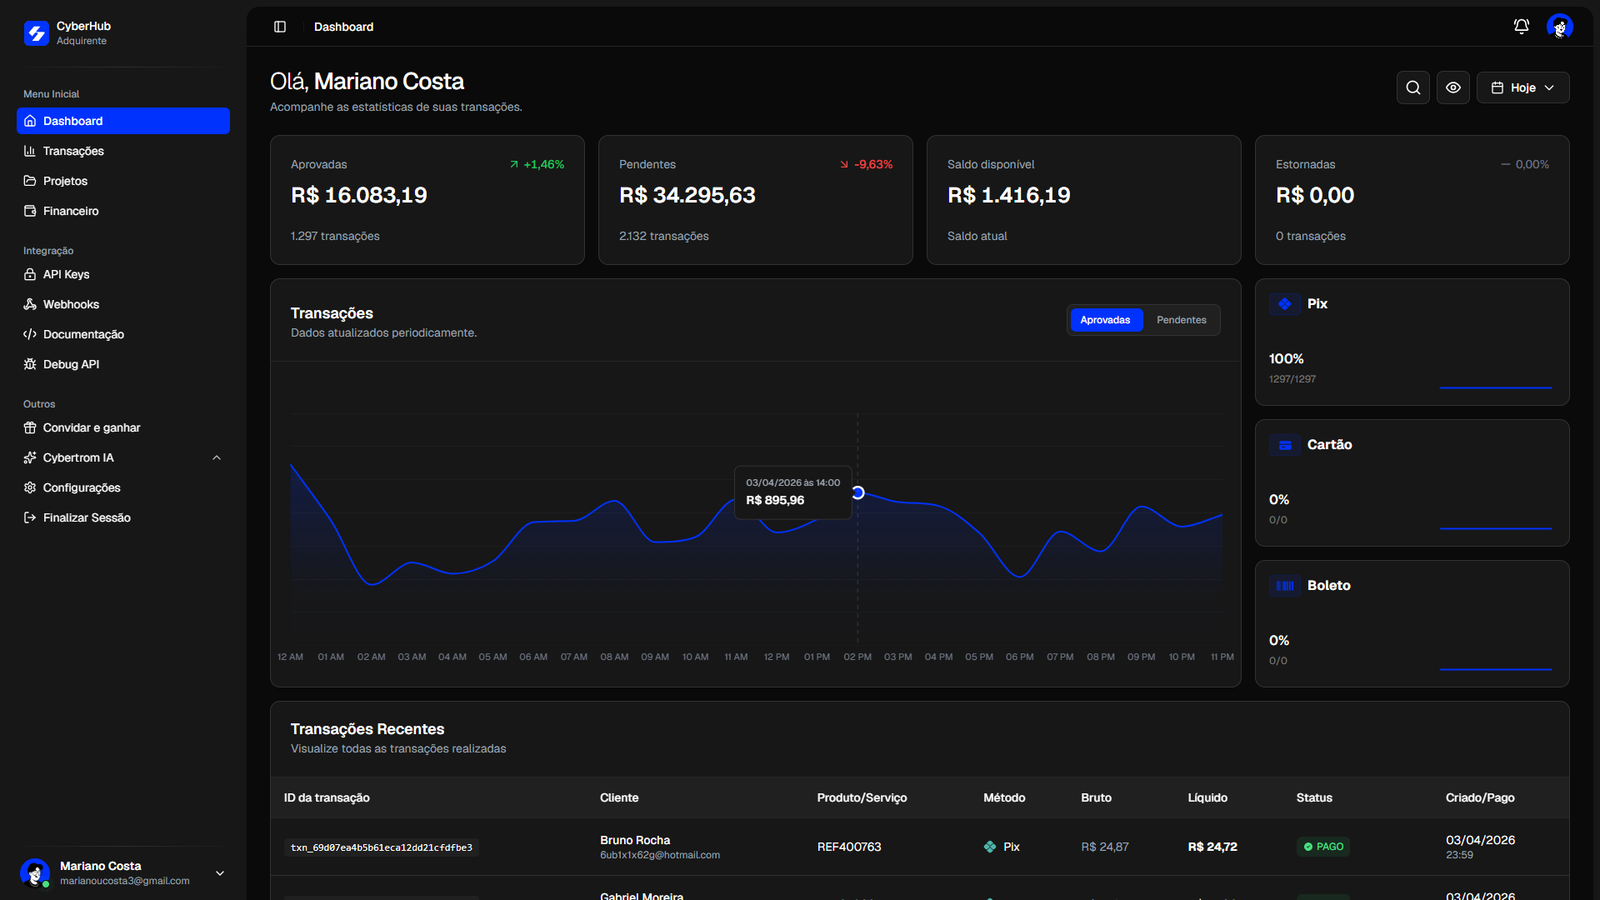The image size is (1600, 900).
Task: Click the chart data point marker
Action: pos(858,493)
